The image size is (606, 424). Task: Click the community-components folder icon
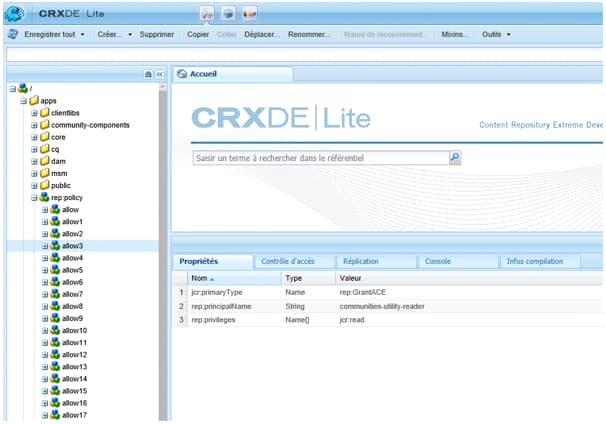(45, 125)
